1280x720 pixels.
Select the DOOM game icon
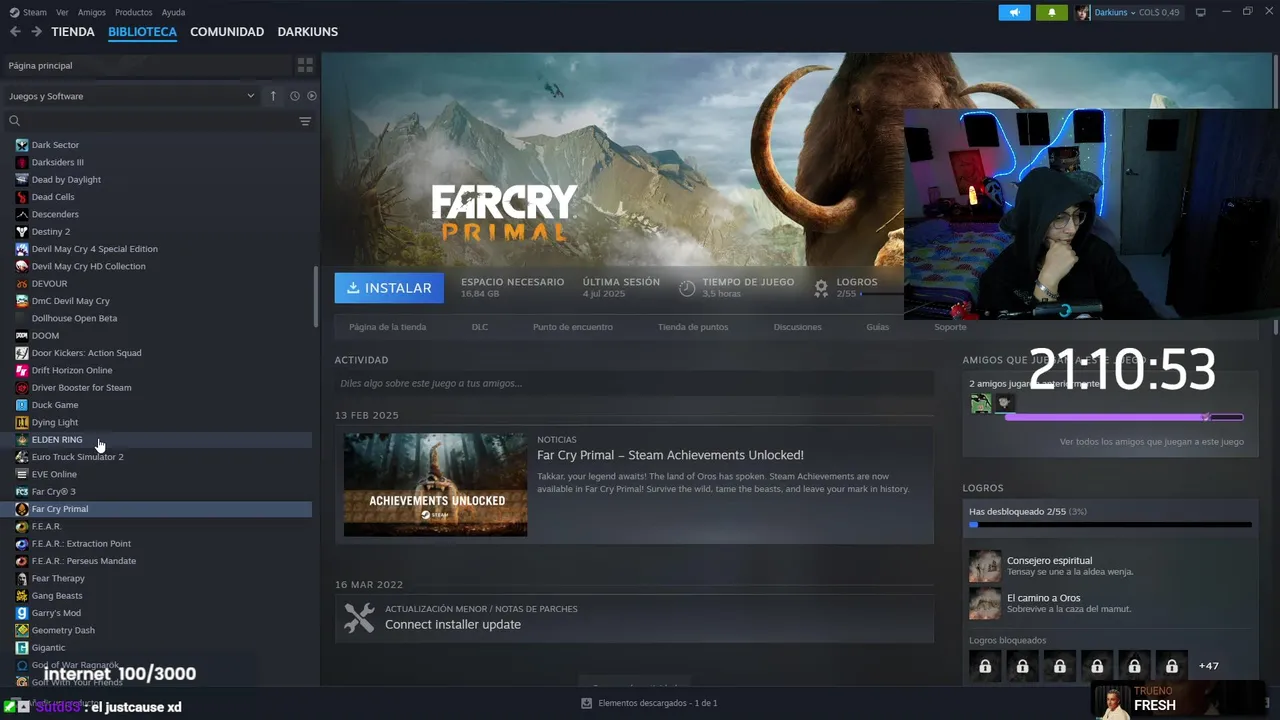pos(22,336)
